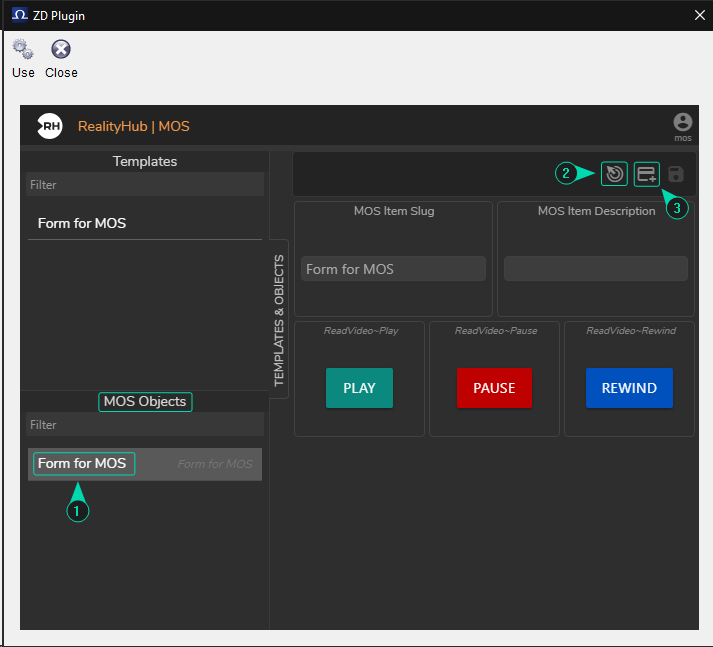Select Form for MOS in MOS Objects list
Screen dimensions: 713x647
pos(83,464)
